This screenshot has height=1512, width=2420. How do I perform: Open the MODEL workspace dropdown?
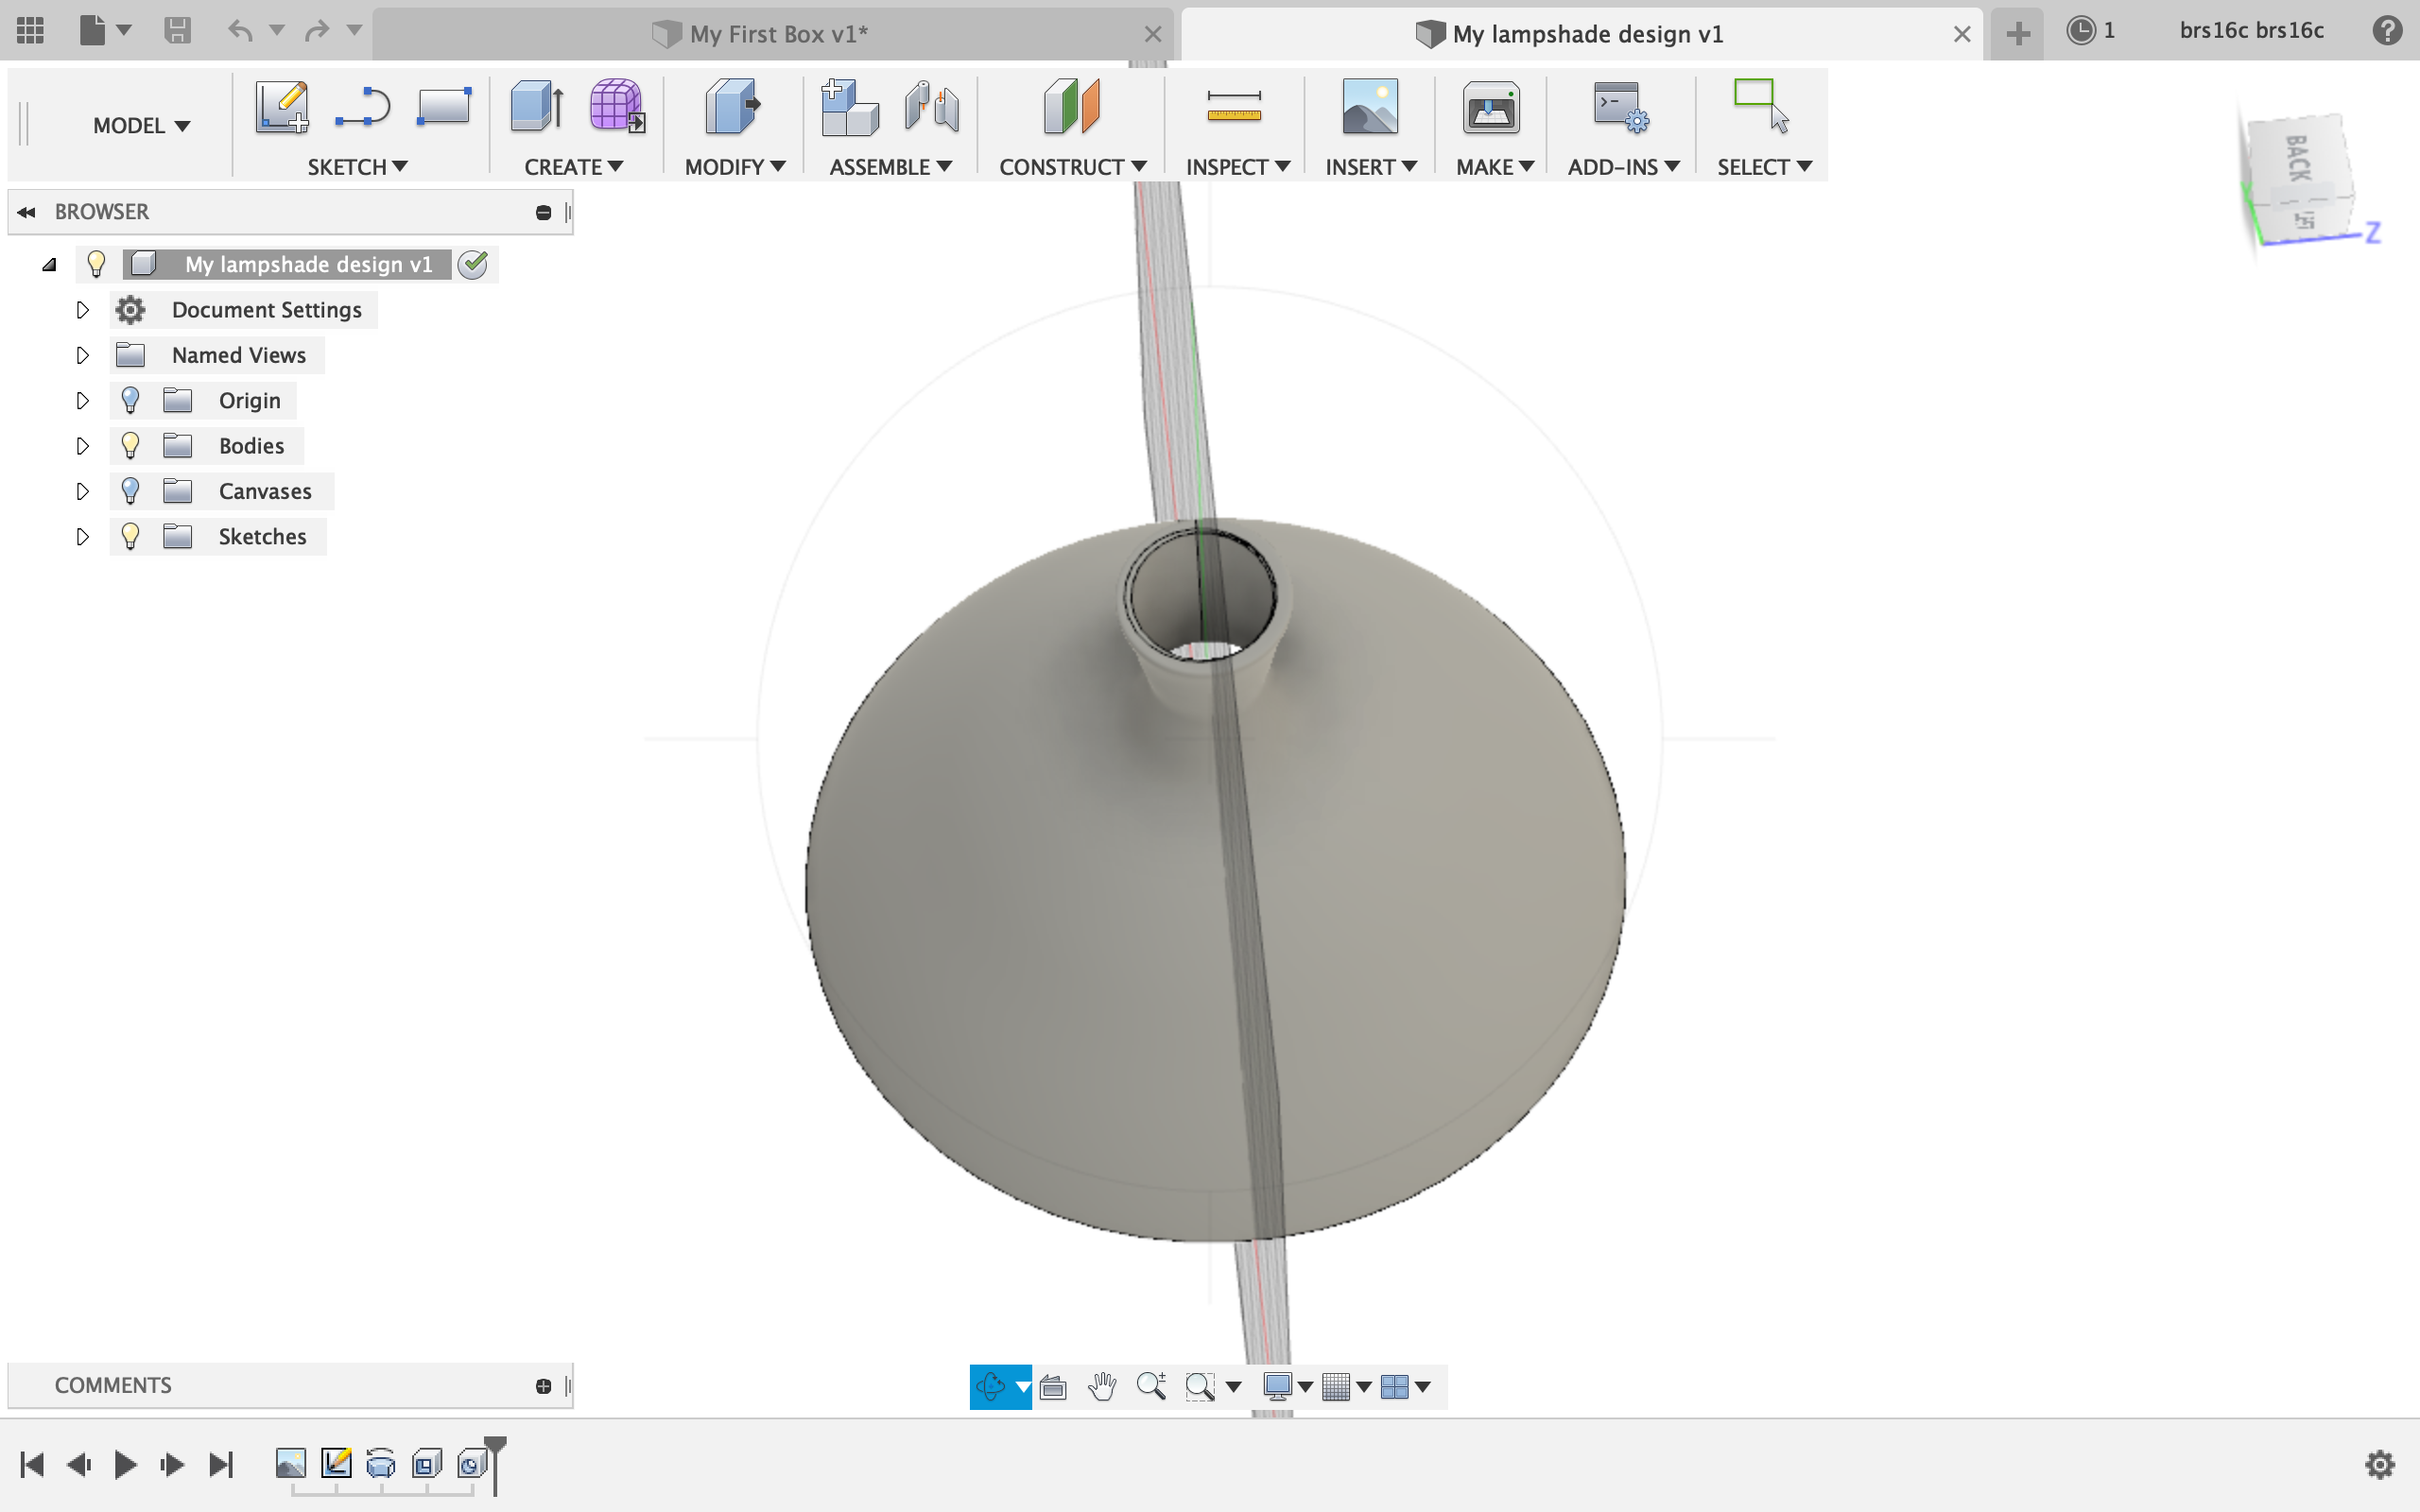[141, 126]
